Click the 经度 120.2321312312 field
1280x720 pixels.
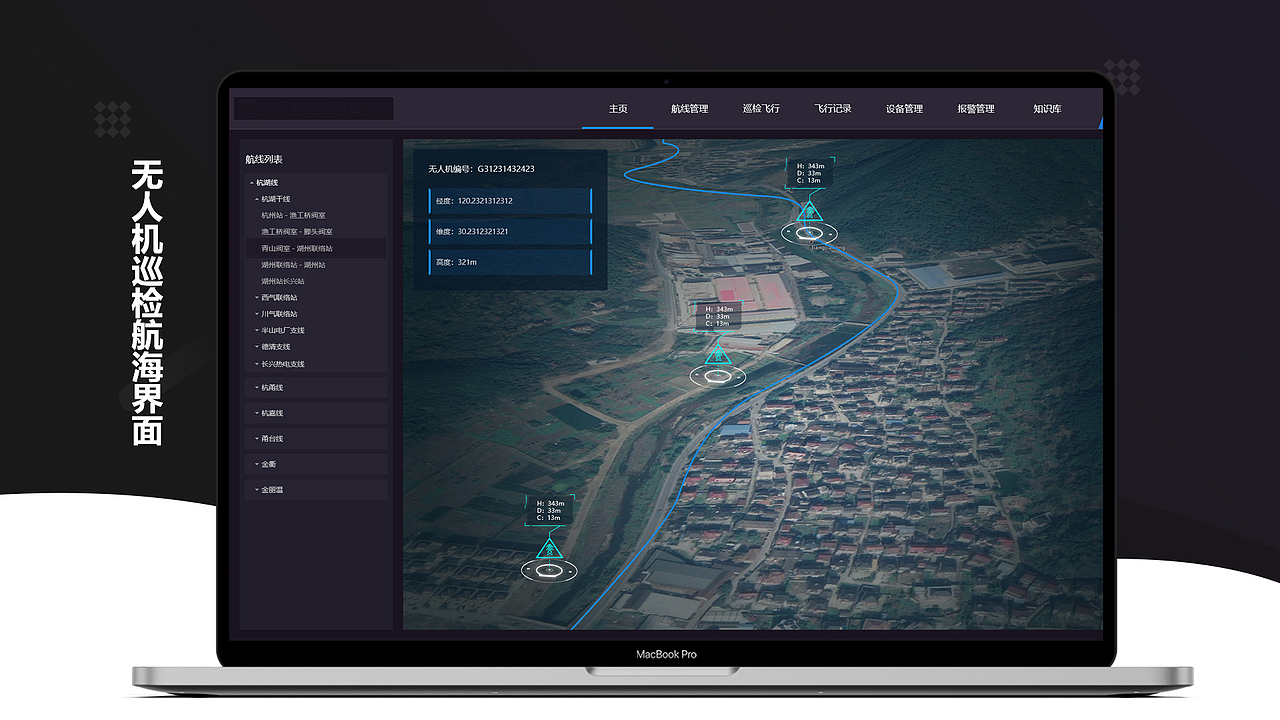click(x=510, y=201)
